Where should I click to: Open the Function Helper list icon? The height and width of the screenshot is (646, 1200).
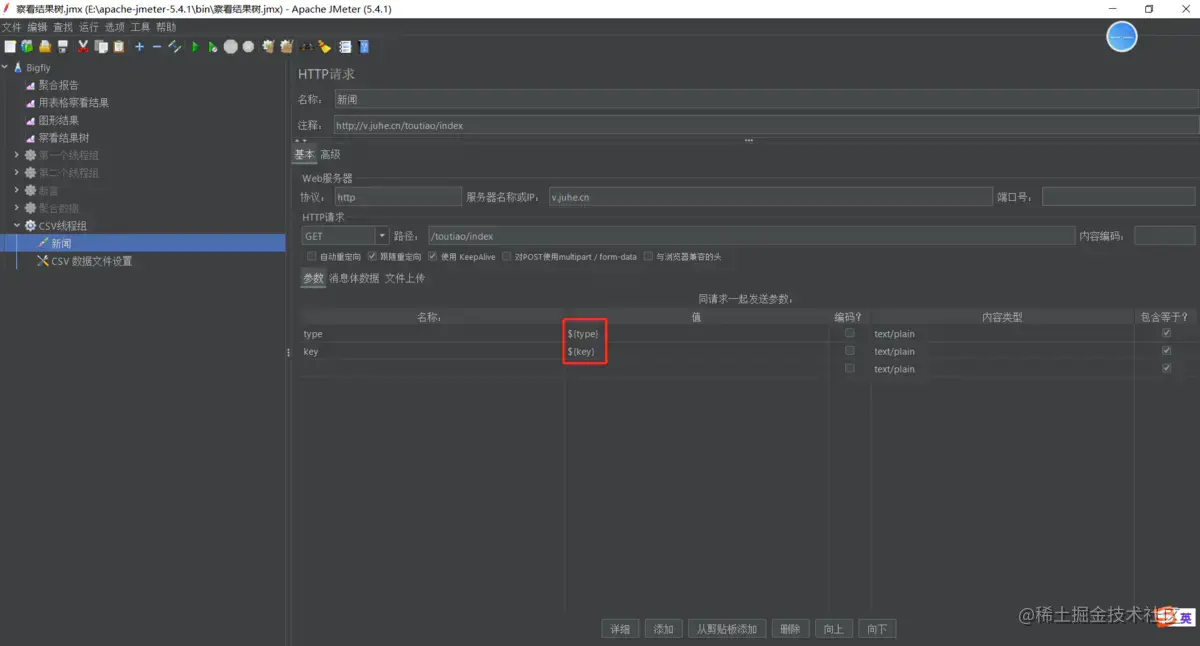tap(345, 46)
